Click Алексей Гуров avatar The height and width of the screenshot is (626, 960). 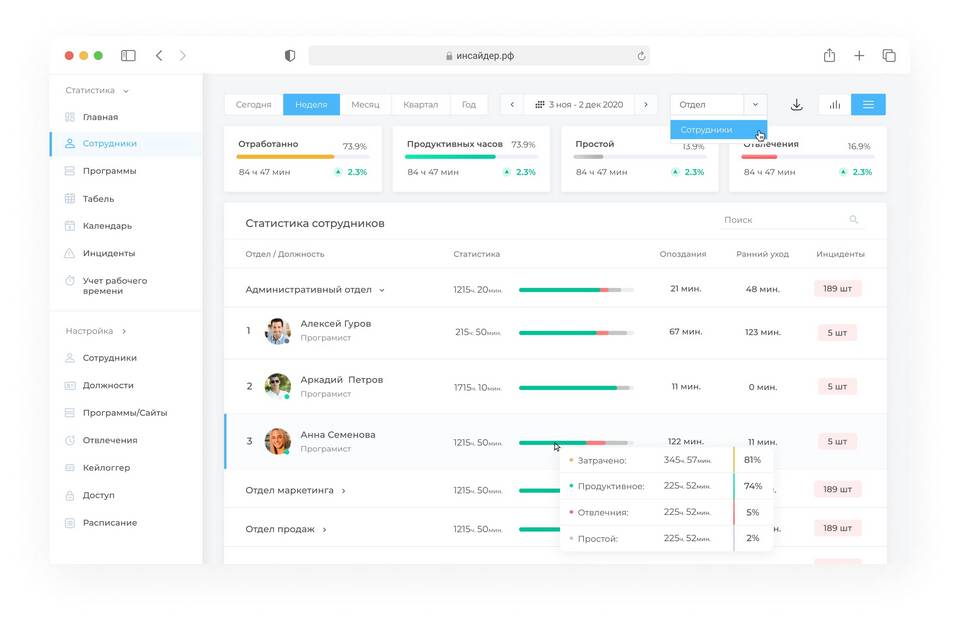click(x=278, y=331)
